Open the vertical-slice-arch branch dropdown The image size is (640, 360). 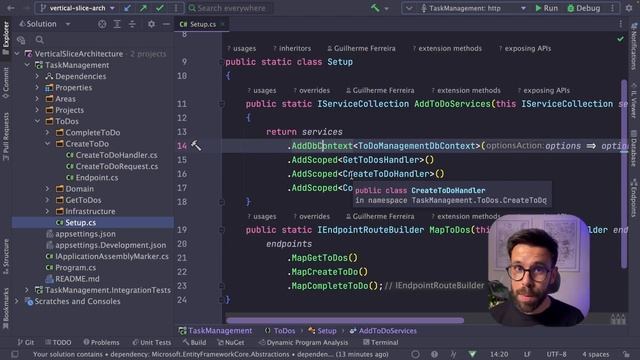click(78, 8)
